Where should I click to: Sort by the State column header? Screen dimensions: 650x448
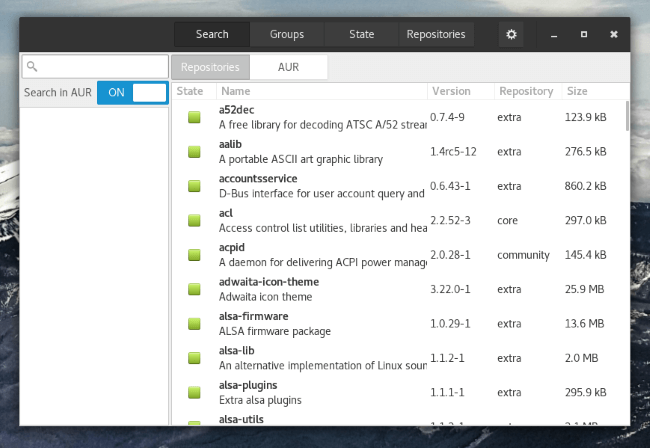point(194,91)
